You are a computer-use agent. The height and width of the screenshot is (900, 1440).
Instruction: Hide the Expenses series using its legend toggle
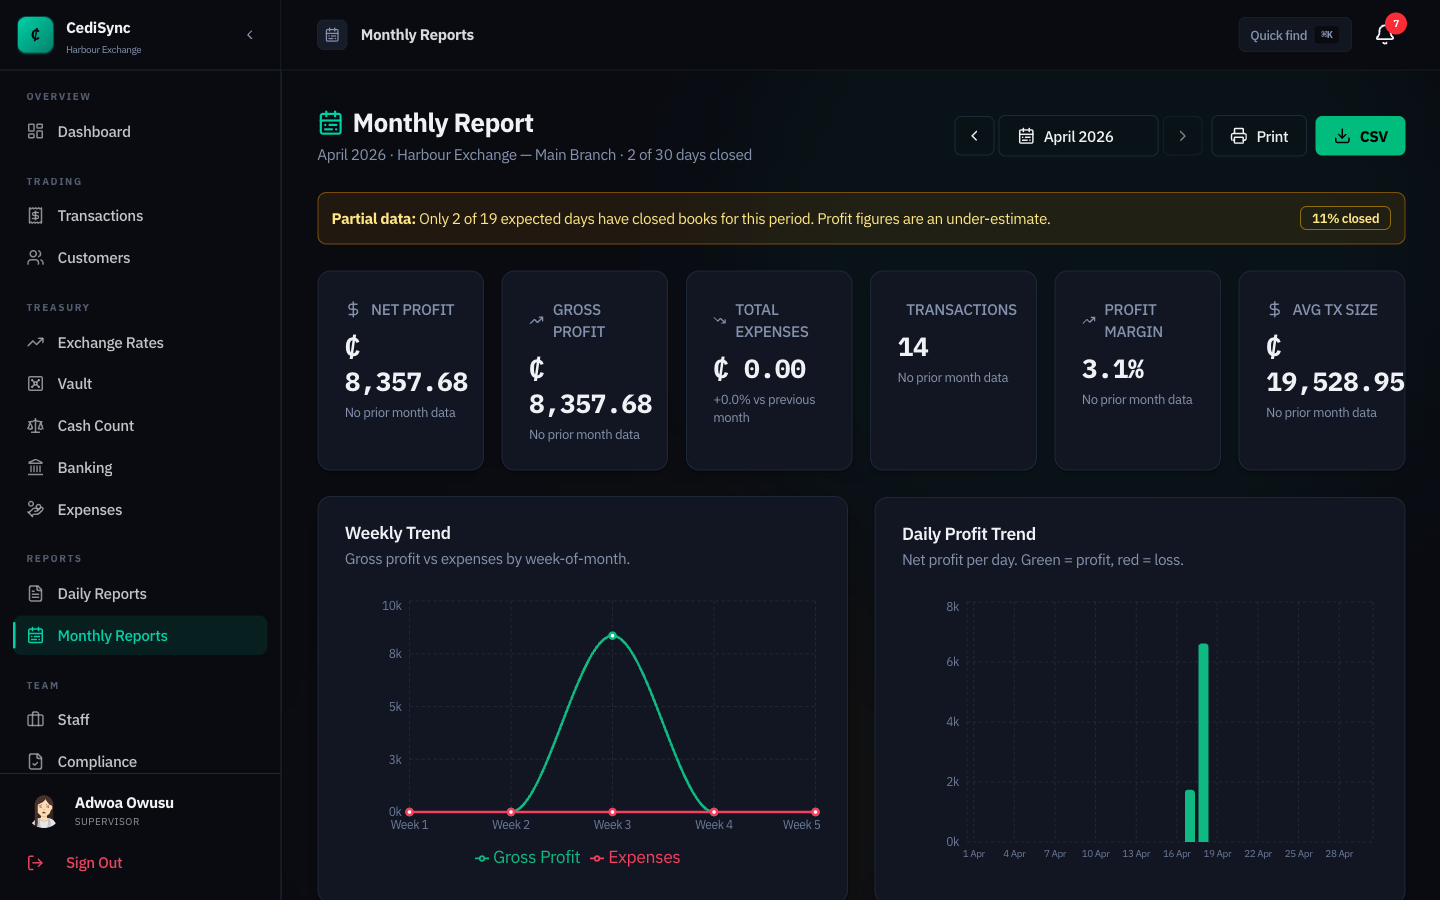tap(635, 857)
